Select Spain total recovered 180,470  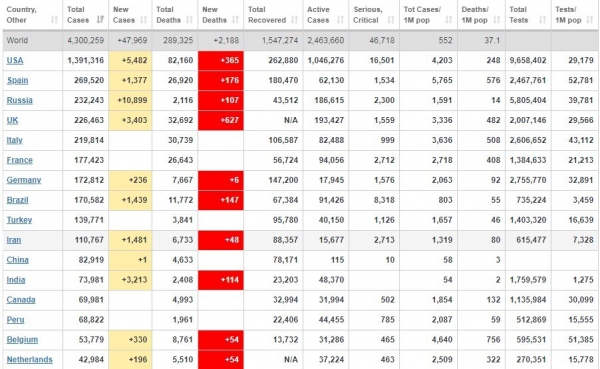283,80
